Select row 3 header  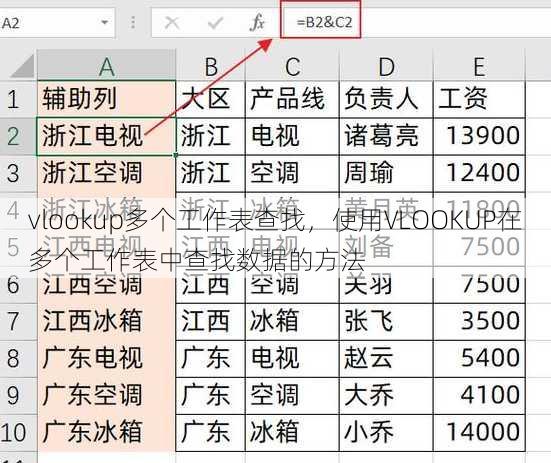click(x=18, y=173)
